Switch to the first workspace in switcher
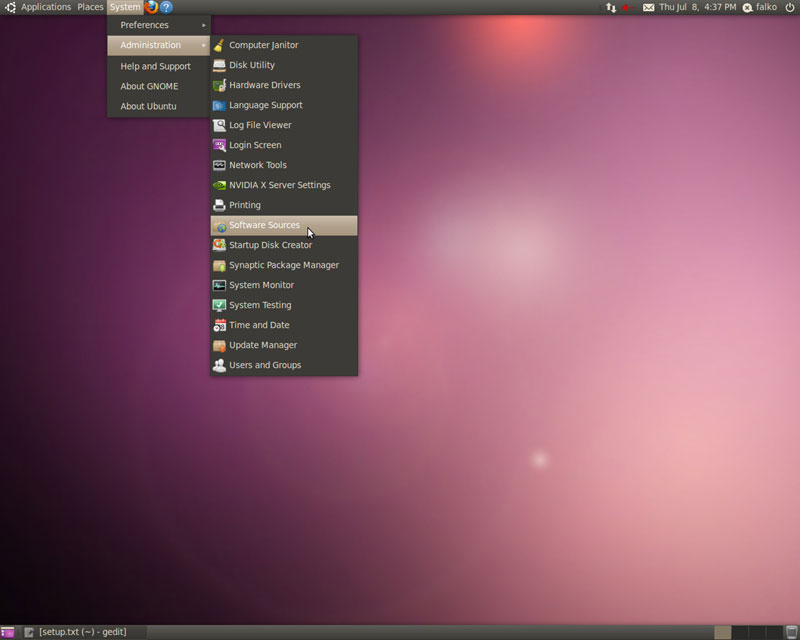Image resolution: width=800 pixels, height=640 pixels. [722, 632]
